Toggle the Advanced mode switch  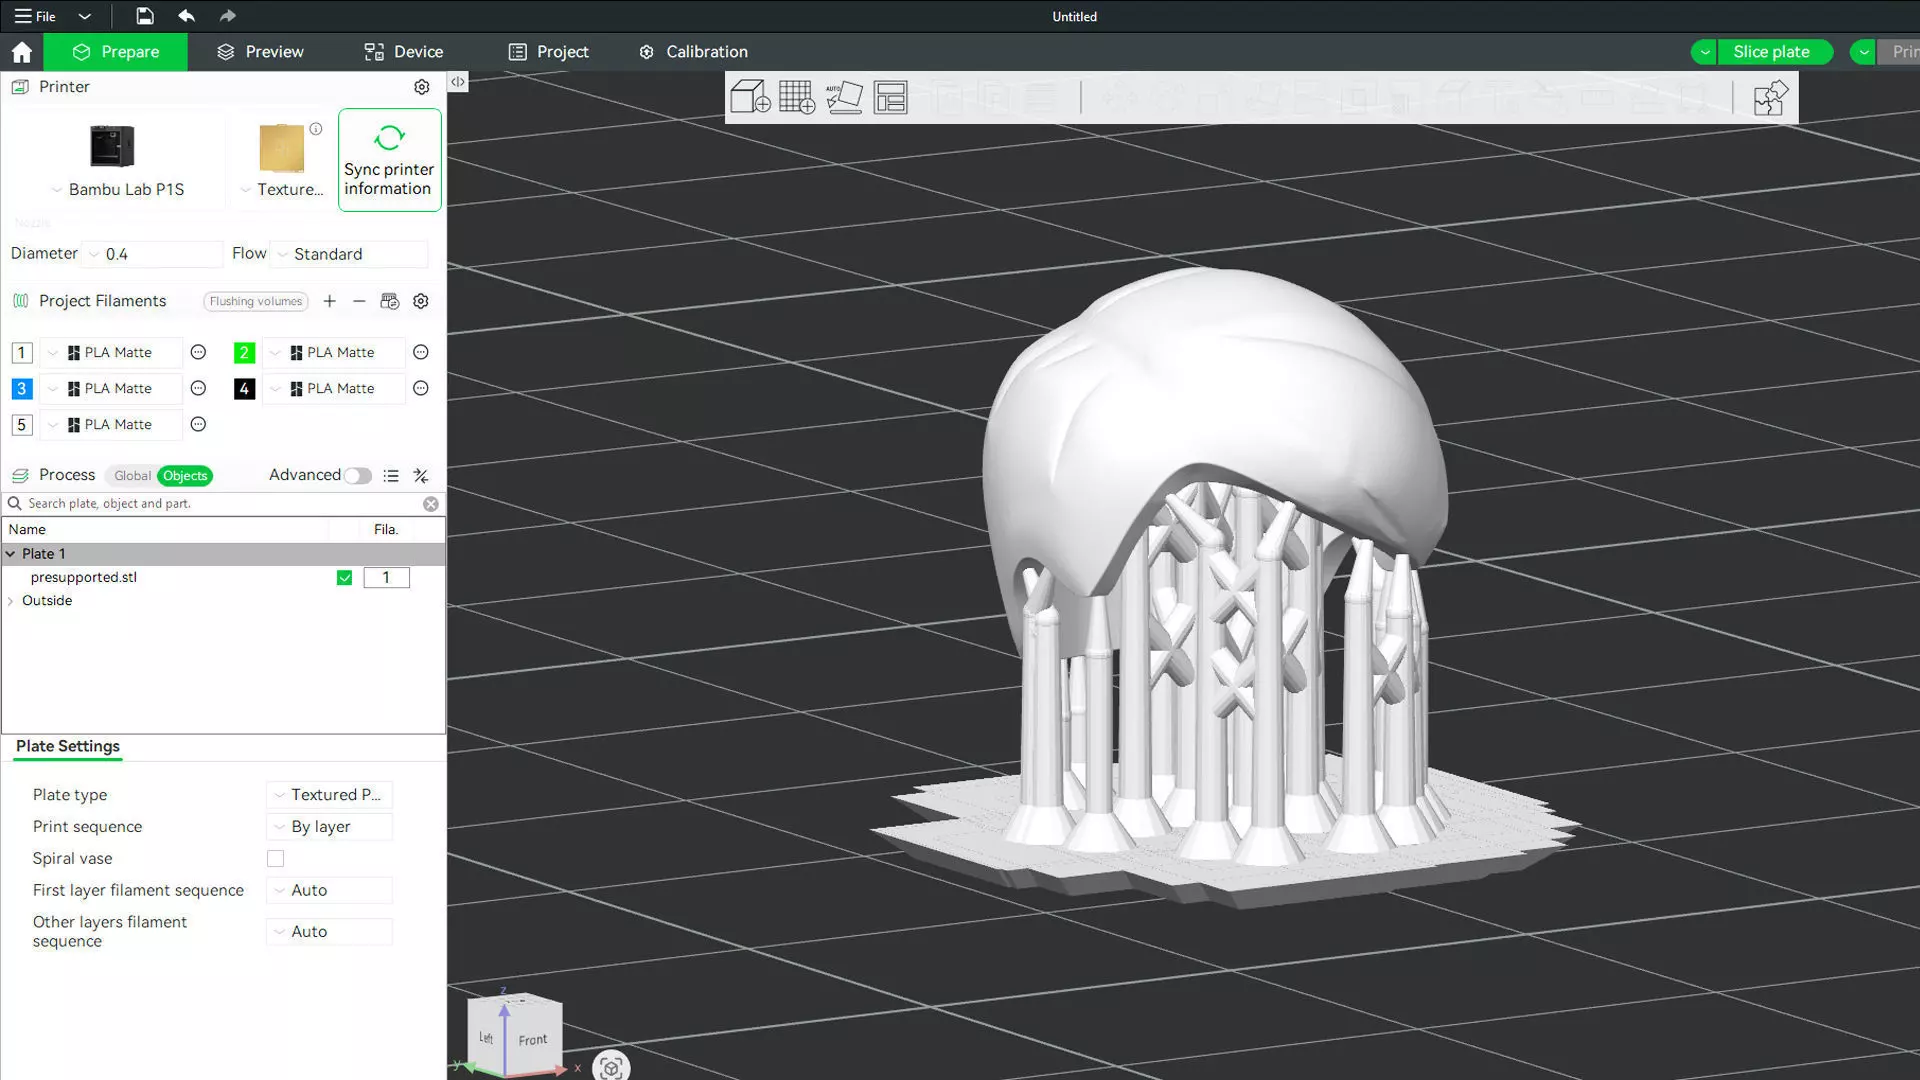tap(357, 476)
